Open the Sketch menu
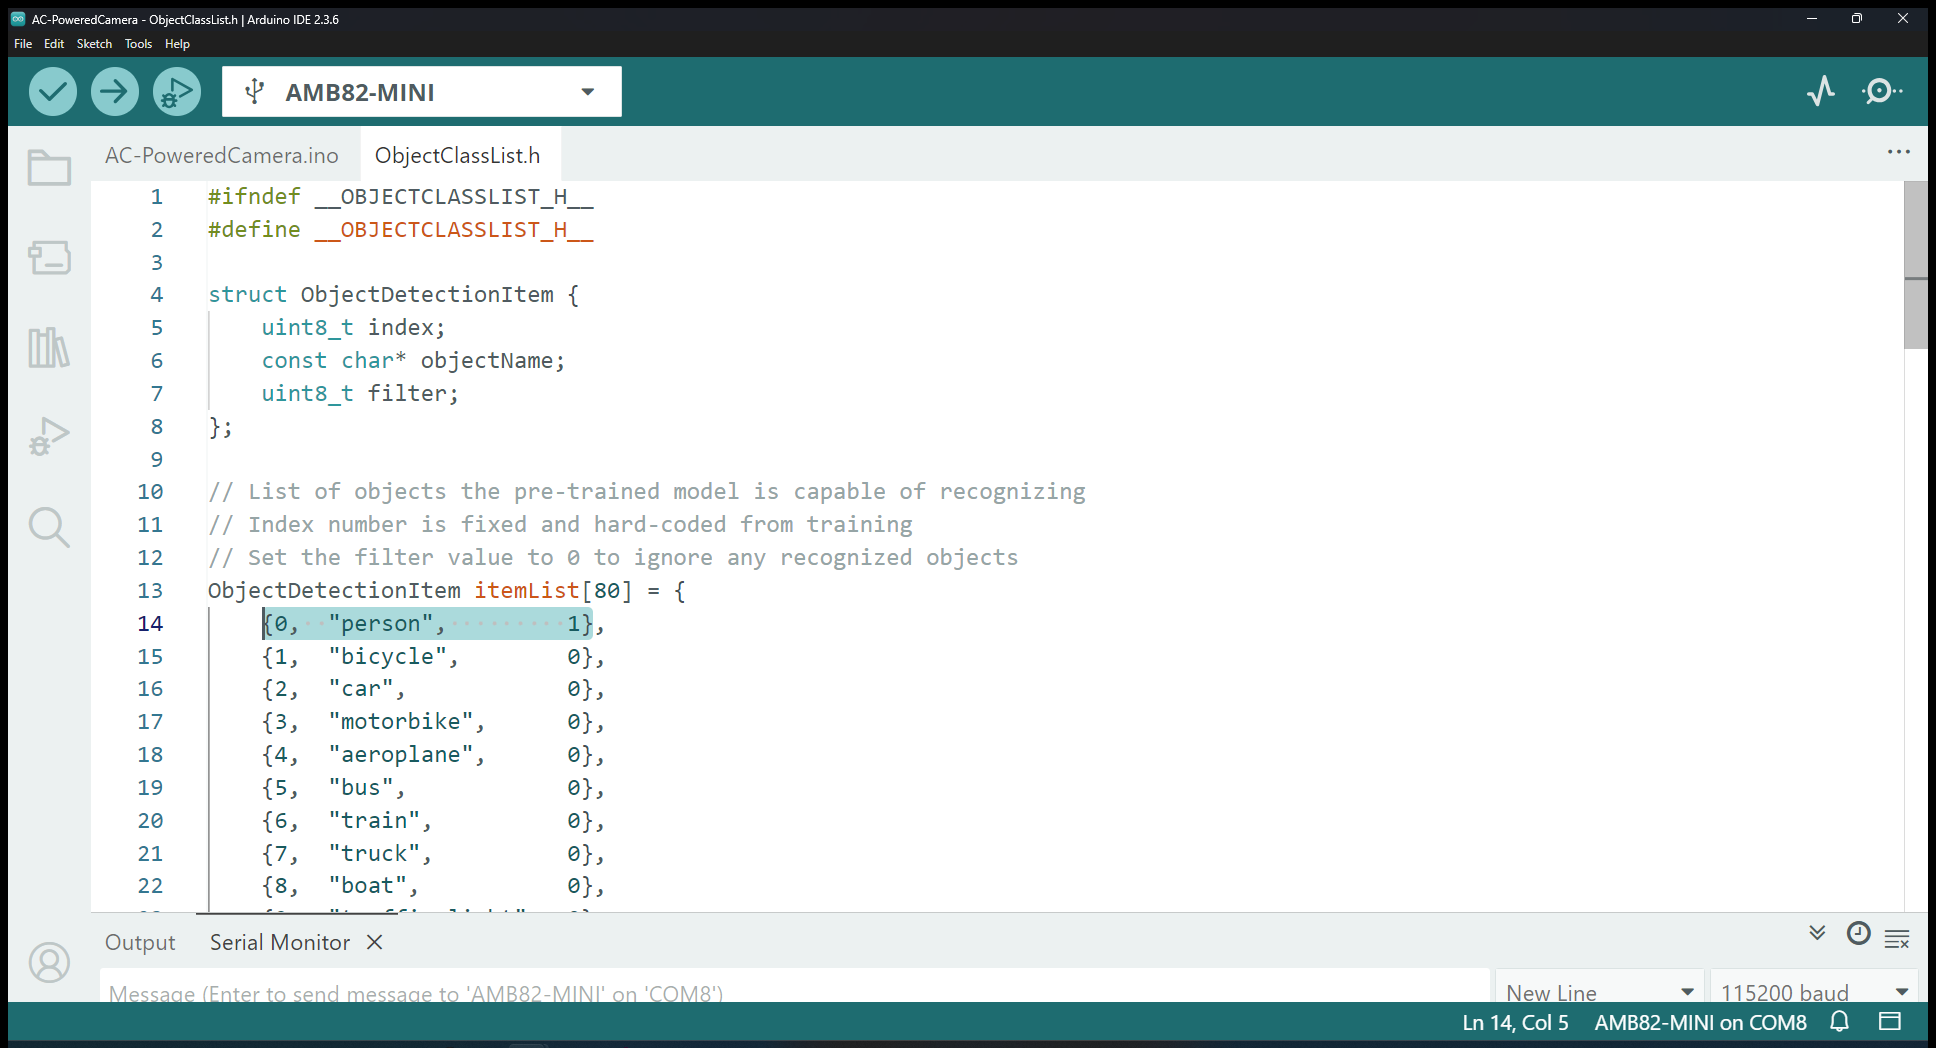 94,44
